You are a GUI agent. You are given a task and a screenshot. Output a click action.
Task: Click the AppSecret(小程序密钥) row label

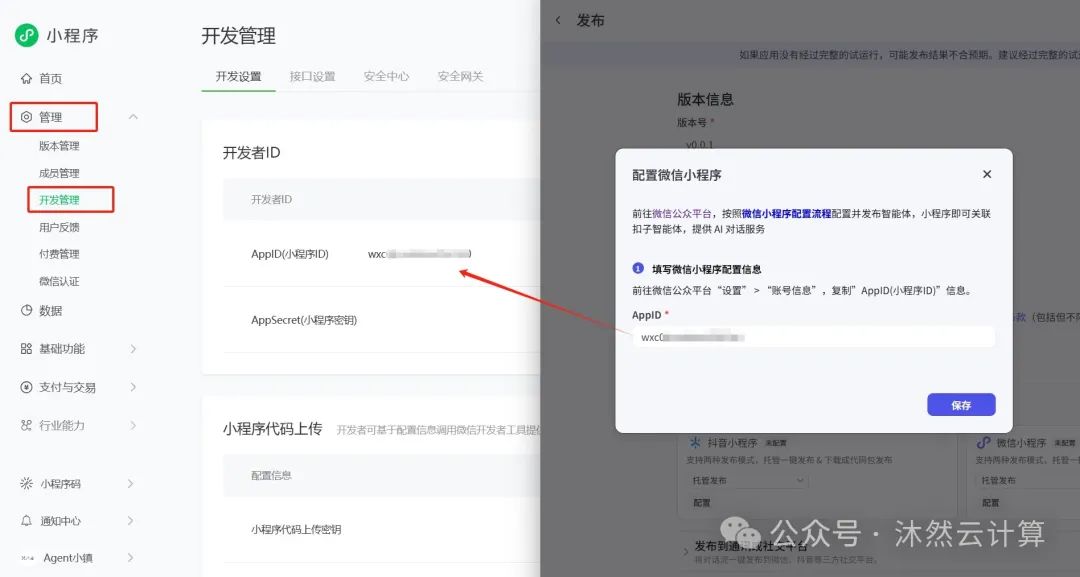point(304,320)
